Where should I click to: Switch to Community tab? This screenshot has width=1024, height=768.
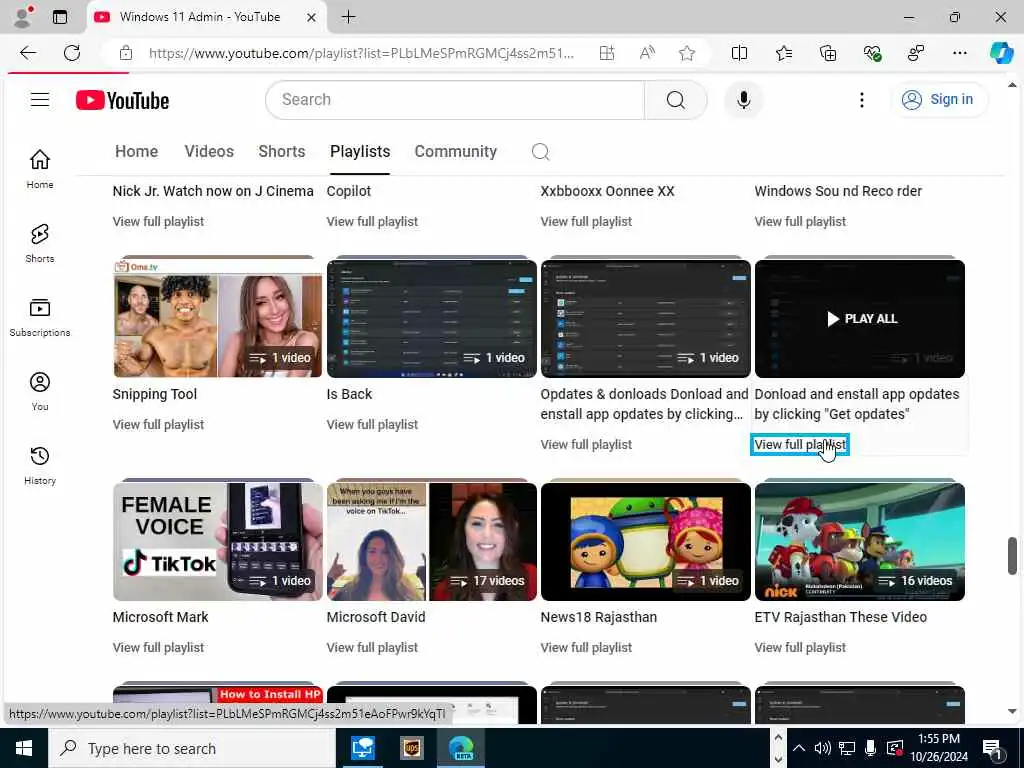tap(456, 152)
